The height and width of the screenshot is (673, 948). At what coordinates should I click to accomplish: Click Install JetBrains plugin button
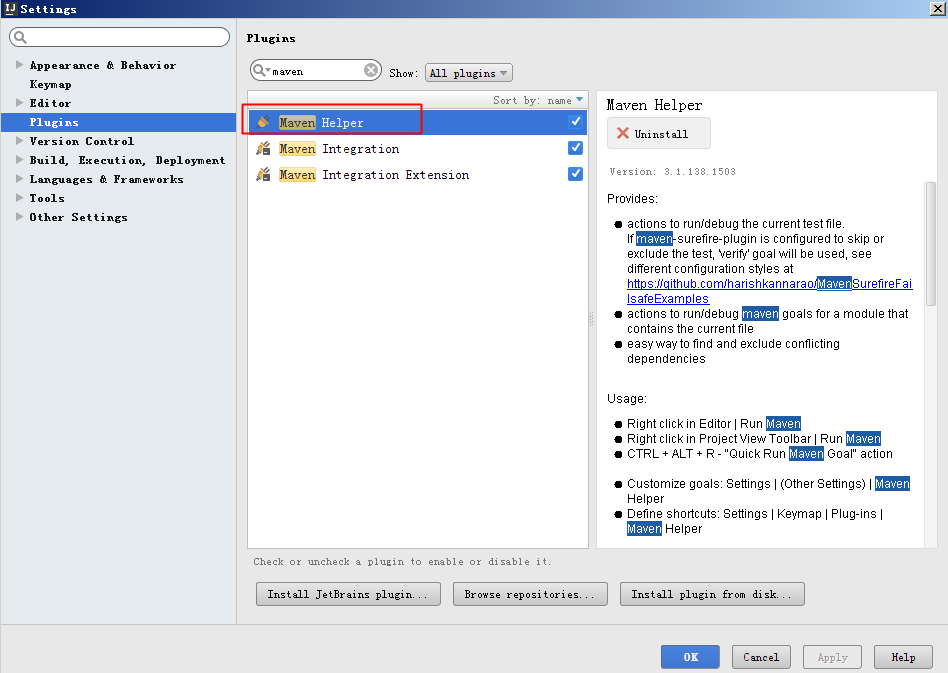pos(348,594)
